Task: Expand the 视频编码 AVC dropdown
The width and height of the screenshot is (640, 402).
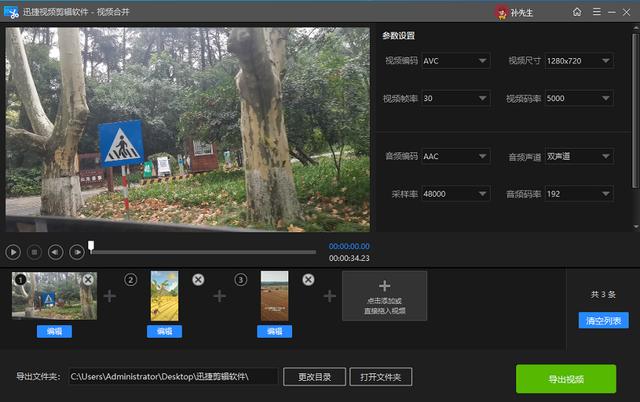Action: point(455,61)
